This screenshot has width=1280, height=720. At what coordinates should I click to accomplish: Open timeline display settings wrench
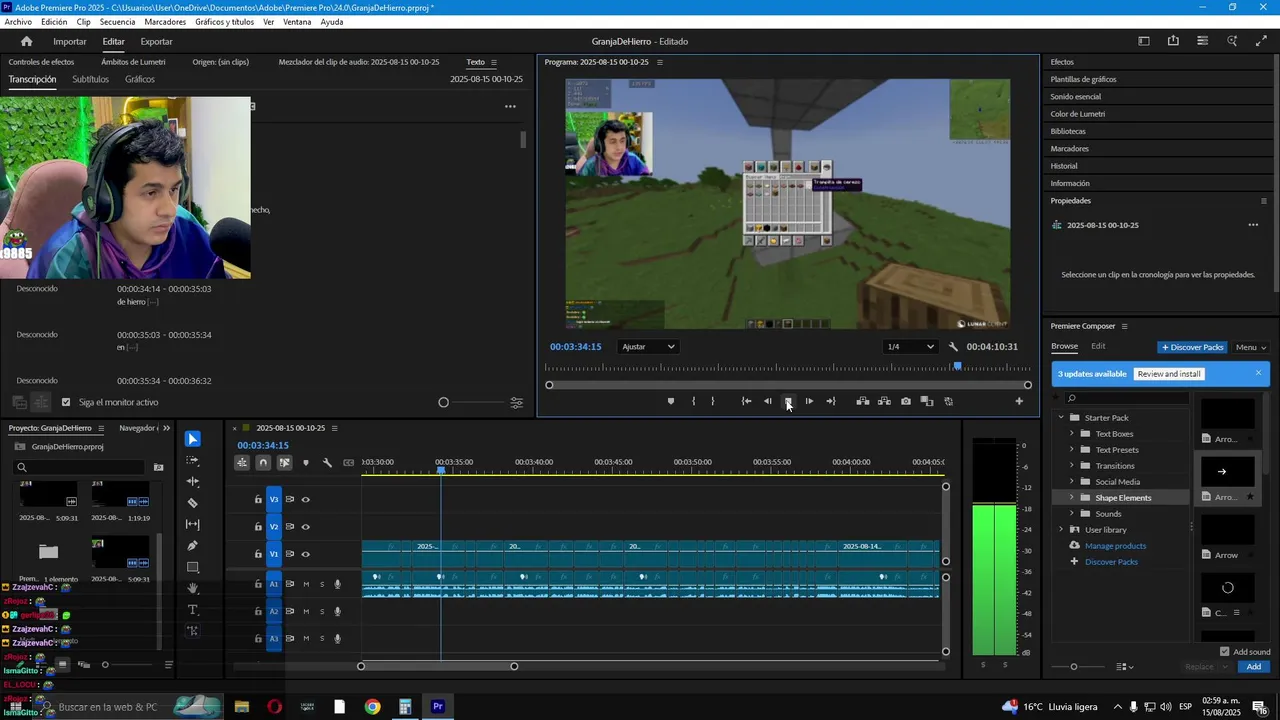[327, 463]
